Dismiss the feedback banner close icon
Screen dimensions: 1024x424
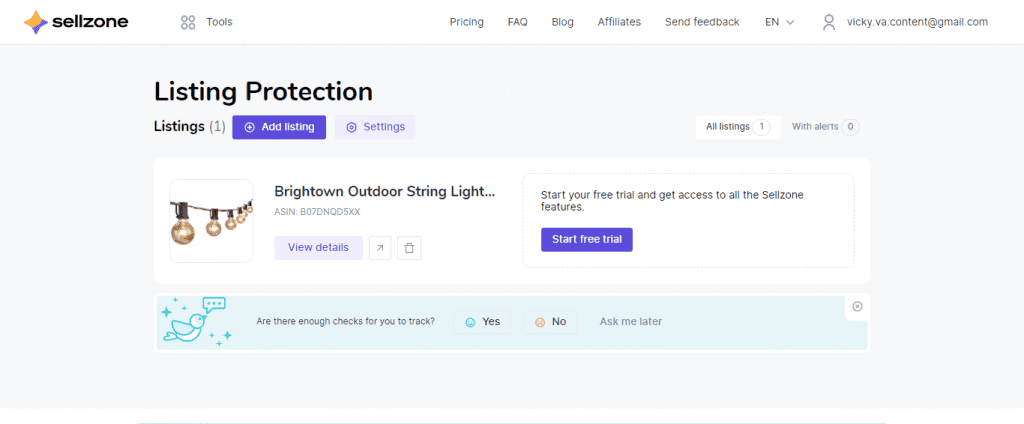click(x=857, y=306)
